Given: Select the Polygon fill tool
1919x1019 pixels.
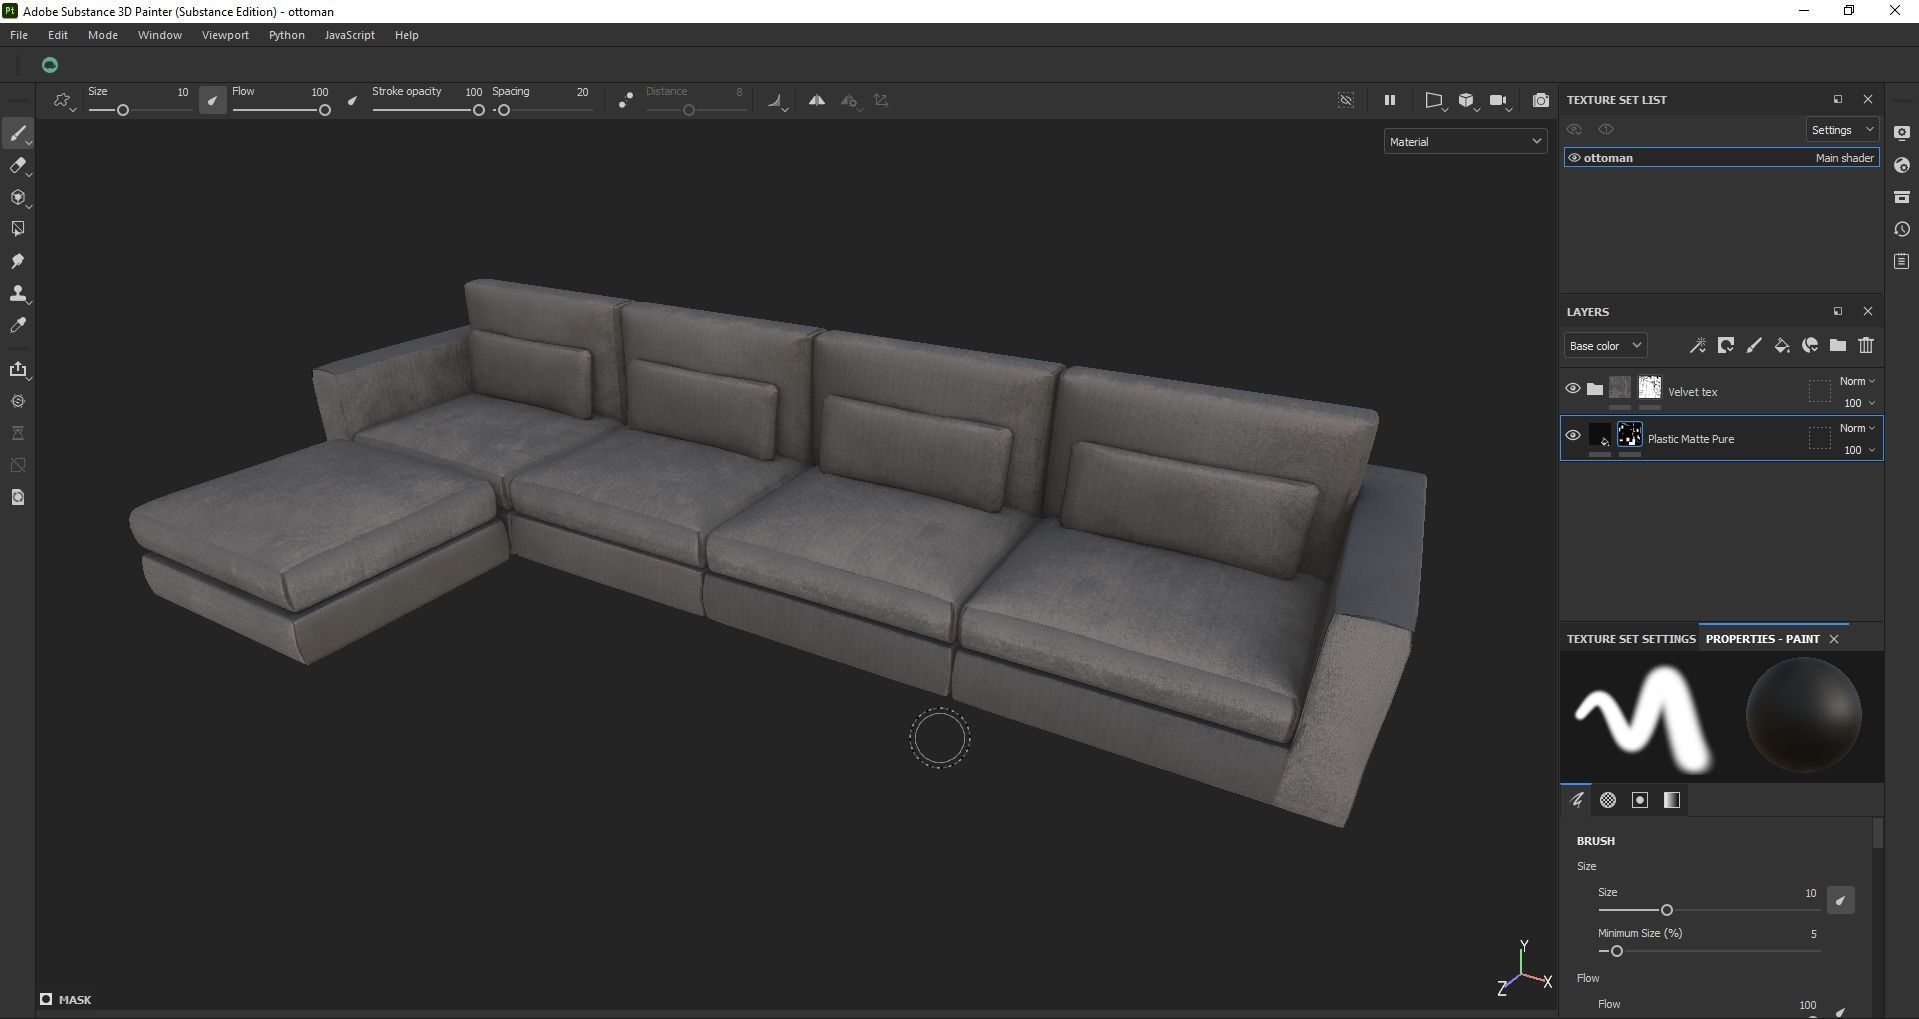Looking at the screenshot, I should (17, 229).
